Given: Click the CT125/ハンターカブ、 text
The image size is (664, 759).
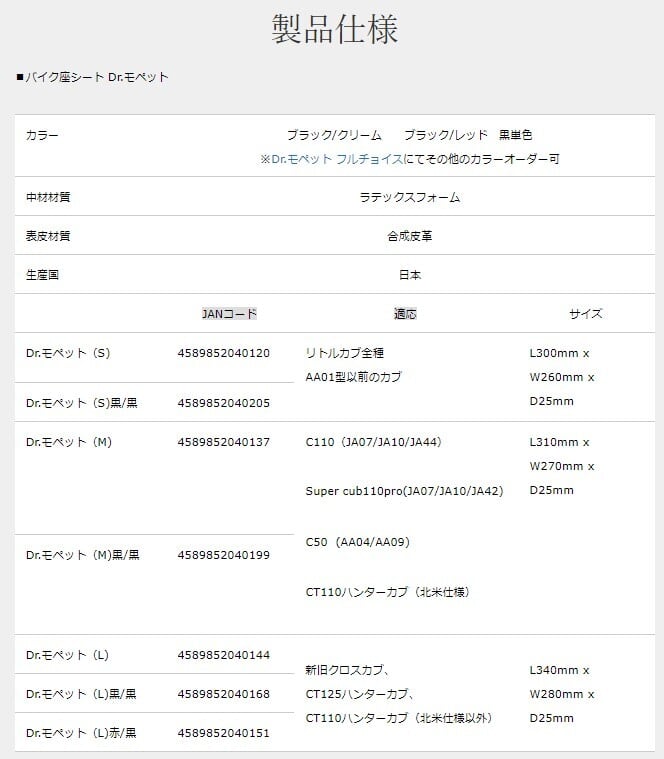Looking at the screenshot, I should [x=360, y=694].
